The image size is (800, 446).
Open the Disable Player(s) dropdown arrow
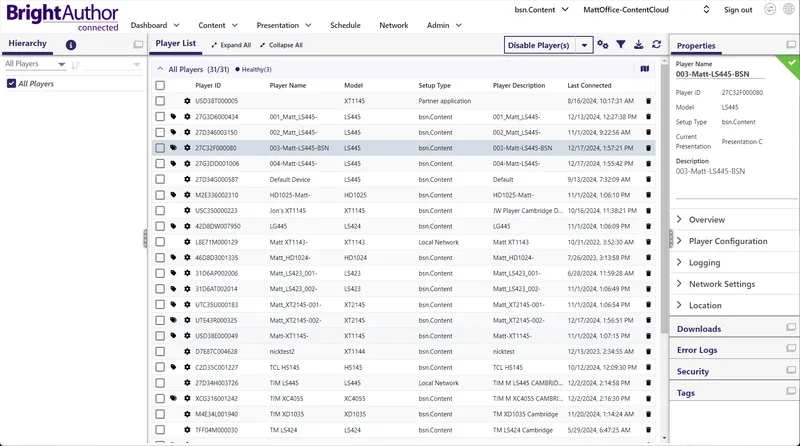[583, 45]
